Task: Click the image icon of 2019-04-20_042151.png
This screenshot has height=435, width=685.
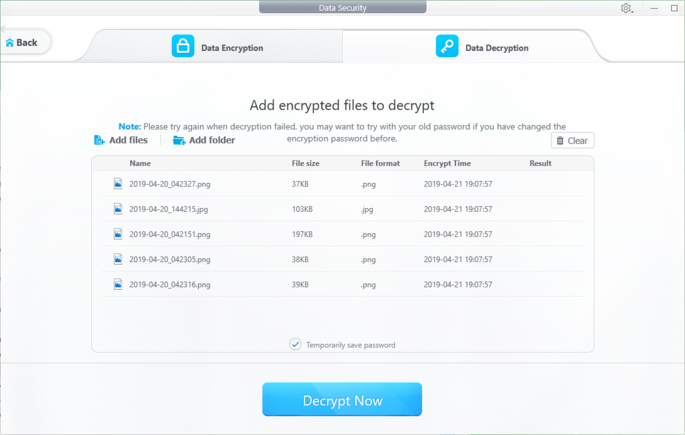Action: [118, 234]
